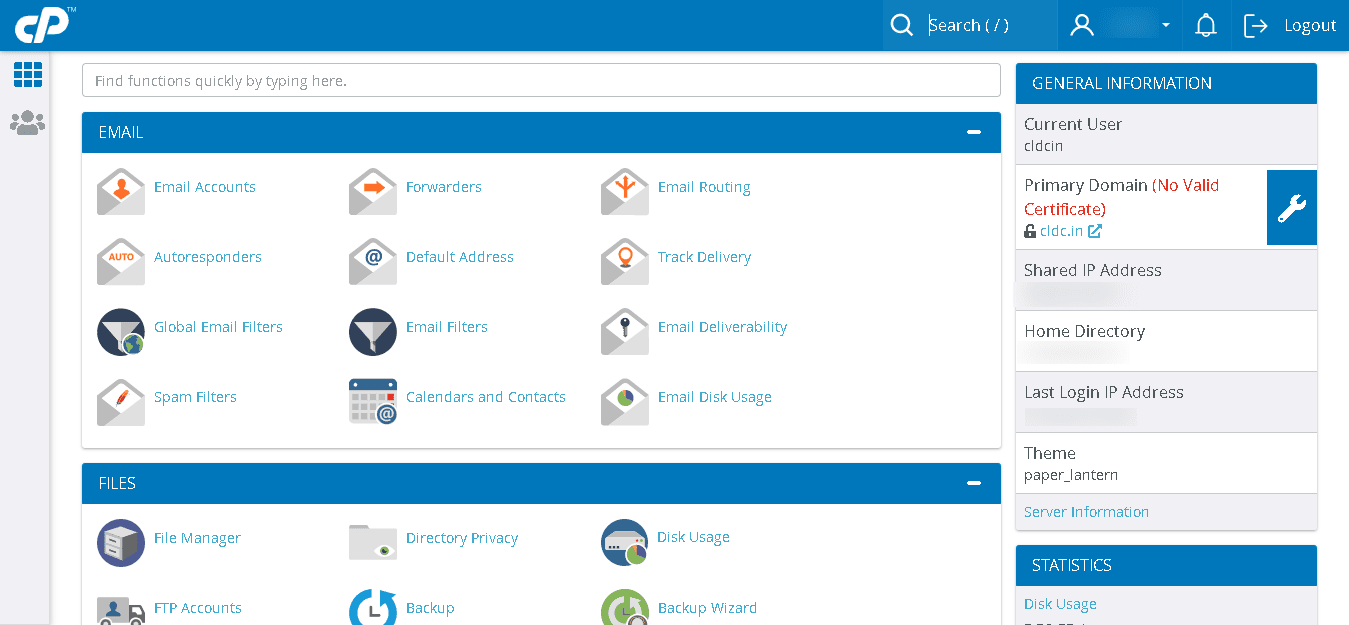Collapse the Files section
Screen dimensions: 1349x625
pyautogui.click(x=974, y=483)
